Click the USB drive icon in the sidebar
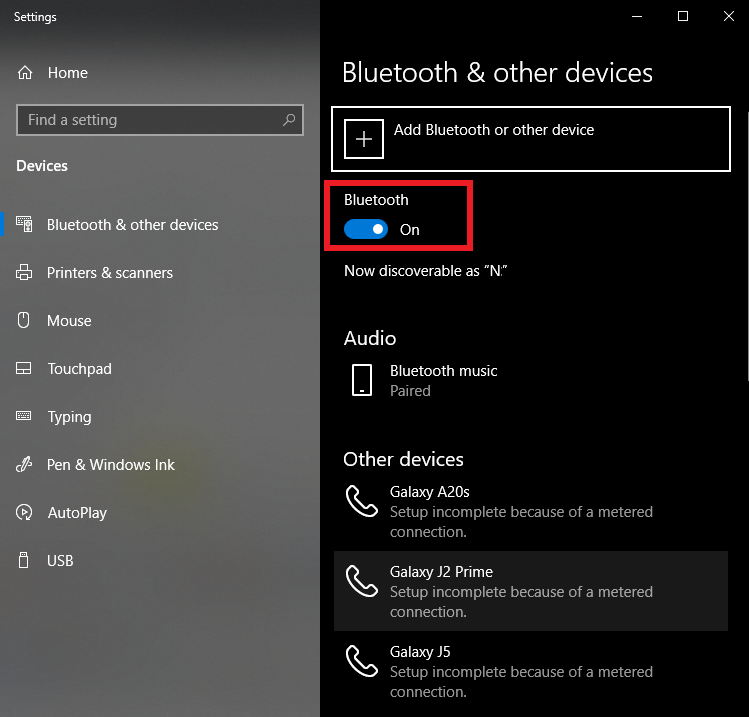749x717 pixels. 23,560
